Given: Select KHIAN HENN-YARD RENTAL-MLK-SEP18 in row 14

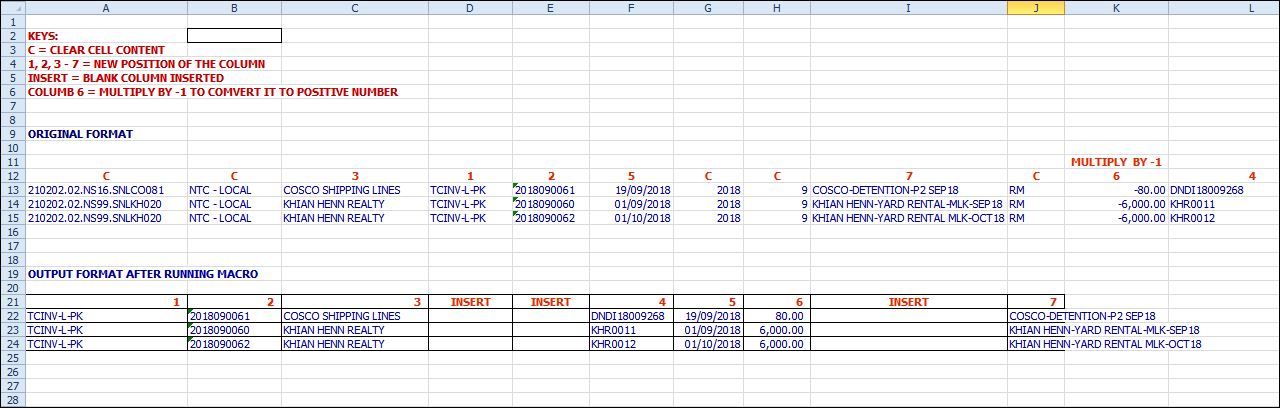Looking at the screenshot, I should click(x=909, y=204).
